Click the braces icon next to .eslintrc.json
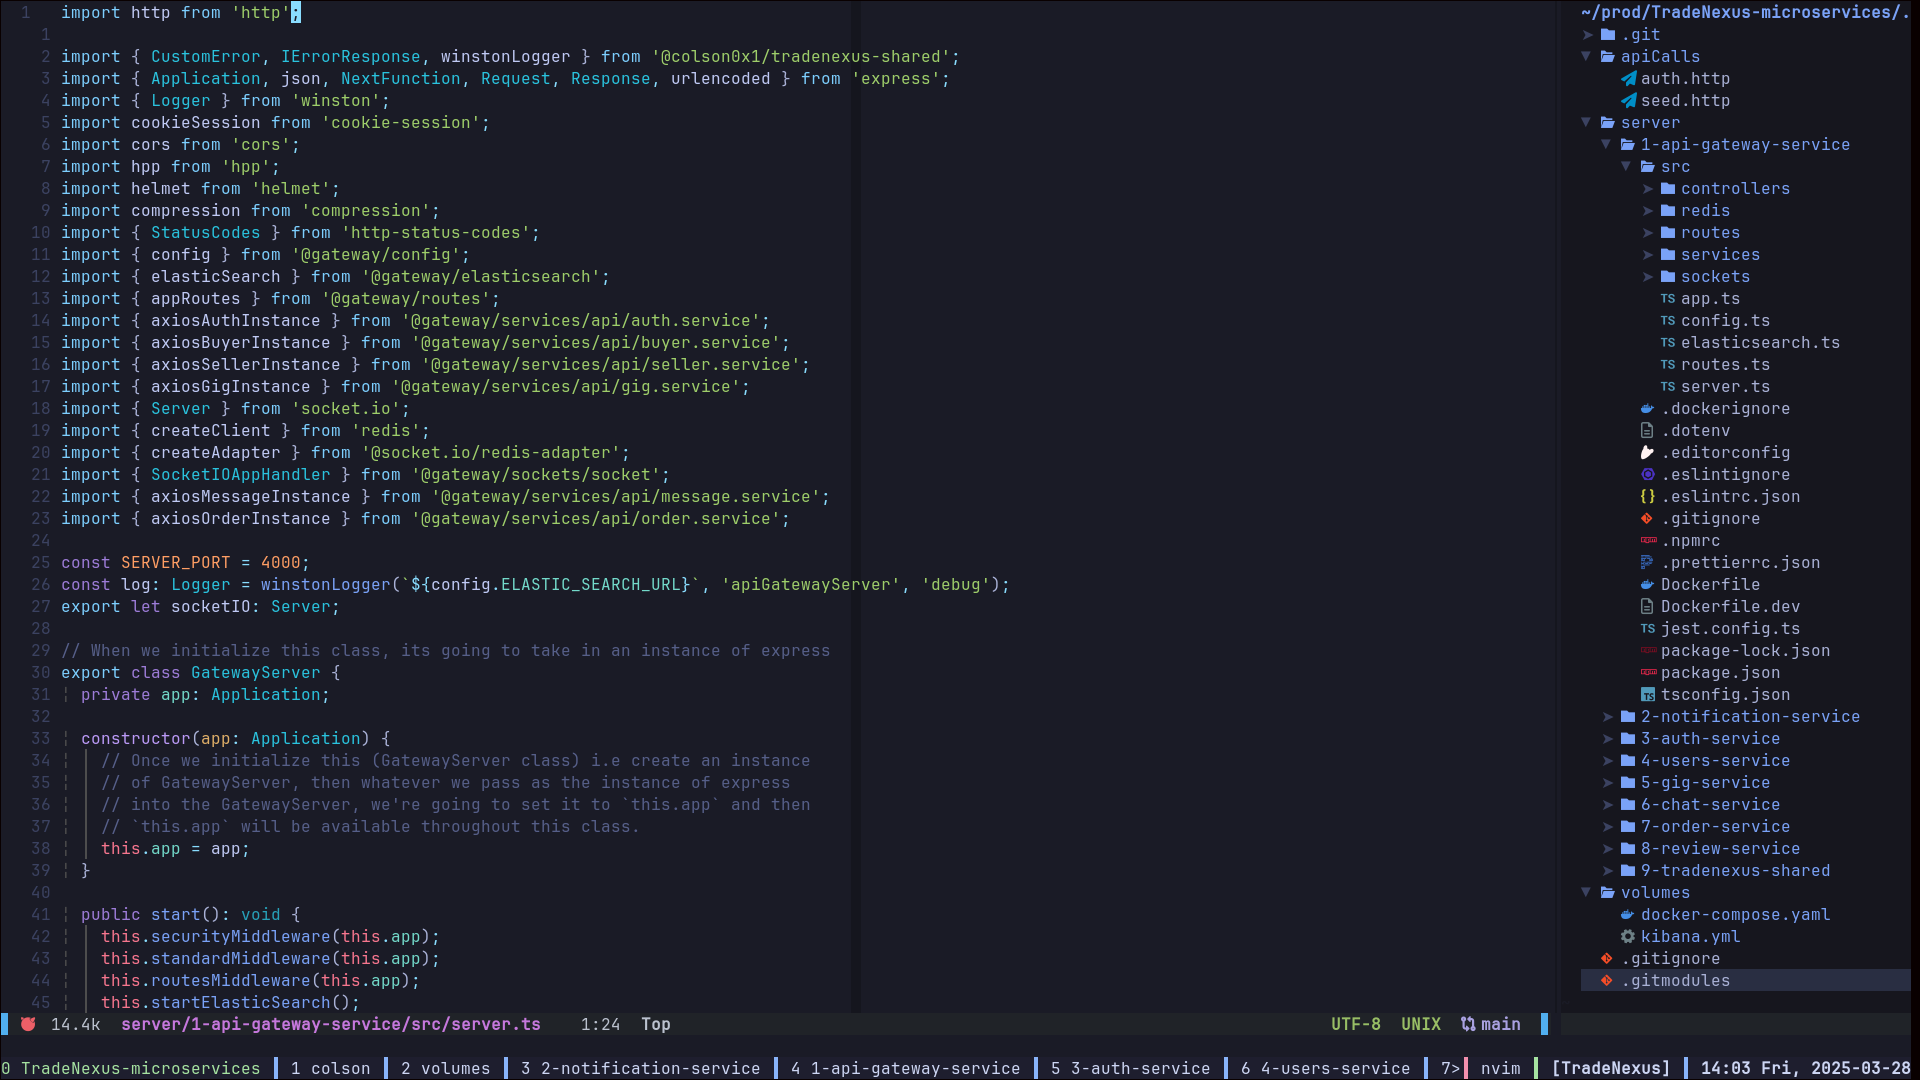This screenshot has width=1920, height=1080. click(x=1647, y=497)
